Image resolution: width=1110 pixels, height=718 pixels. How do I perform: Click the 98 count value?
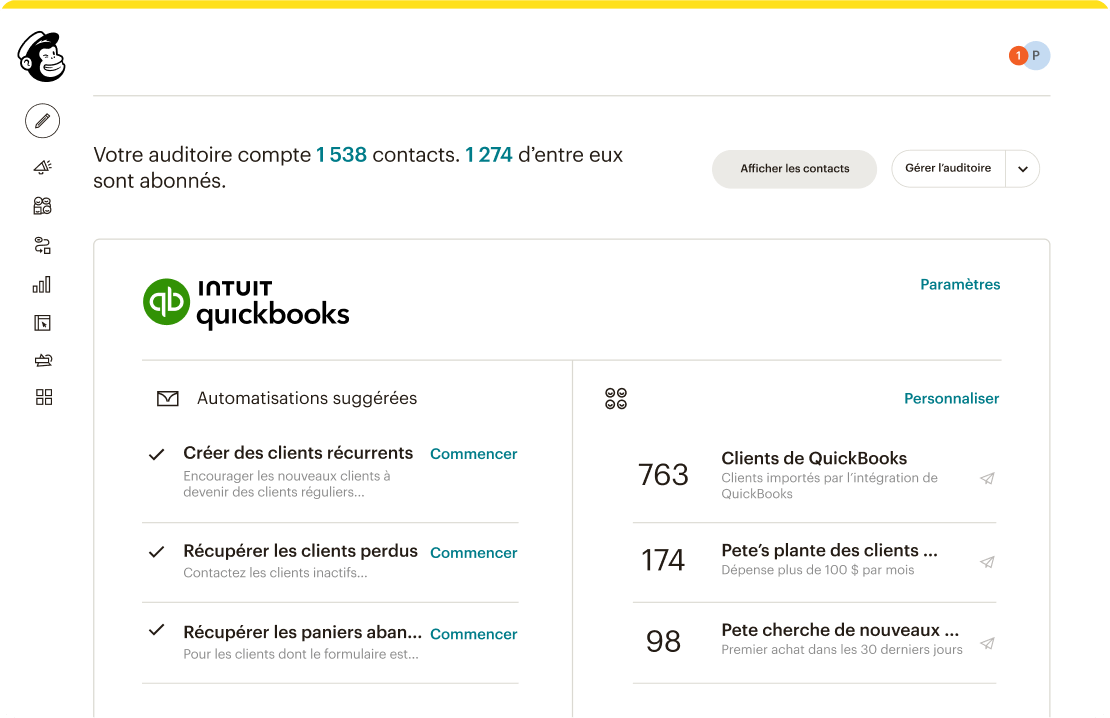coord(663,642)
